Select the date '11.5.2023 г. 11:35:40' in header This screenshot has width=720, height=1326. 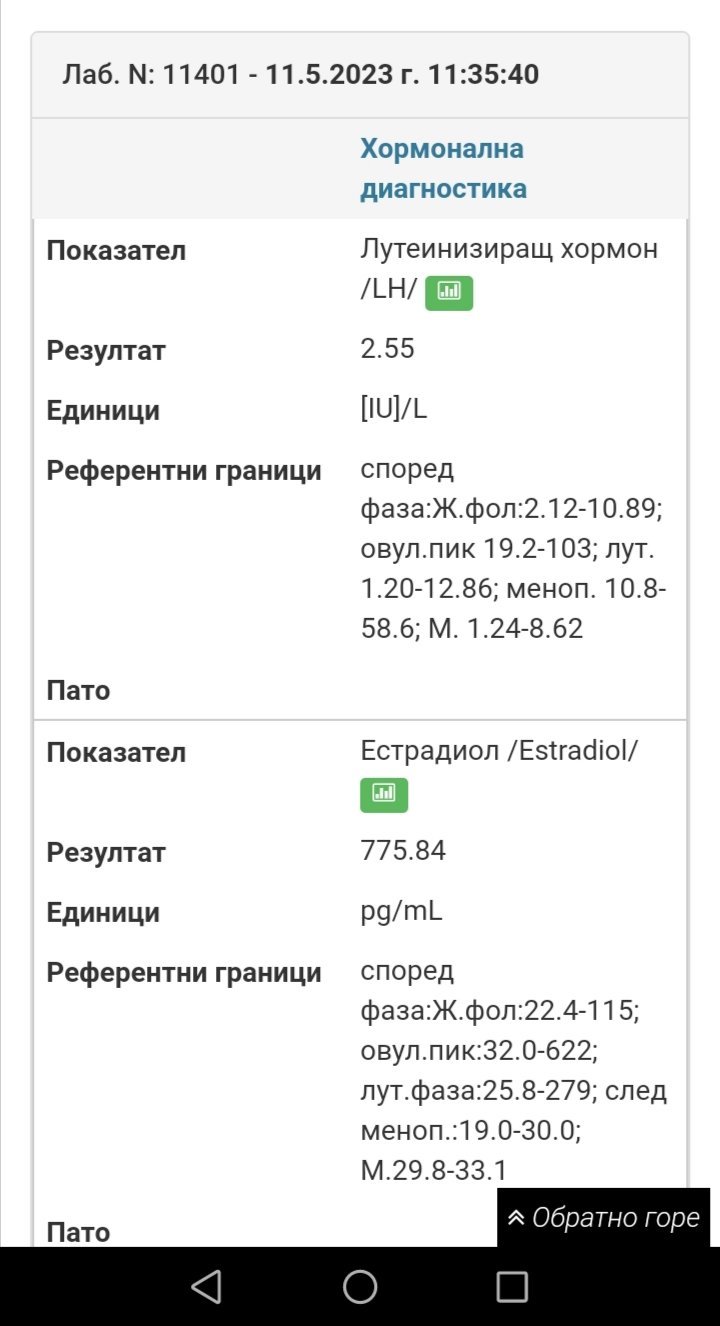(x=402, y=75)
